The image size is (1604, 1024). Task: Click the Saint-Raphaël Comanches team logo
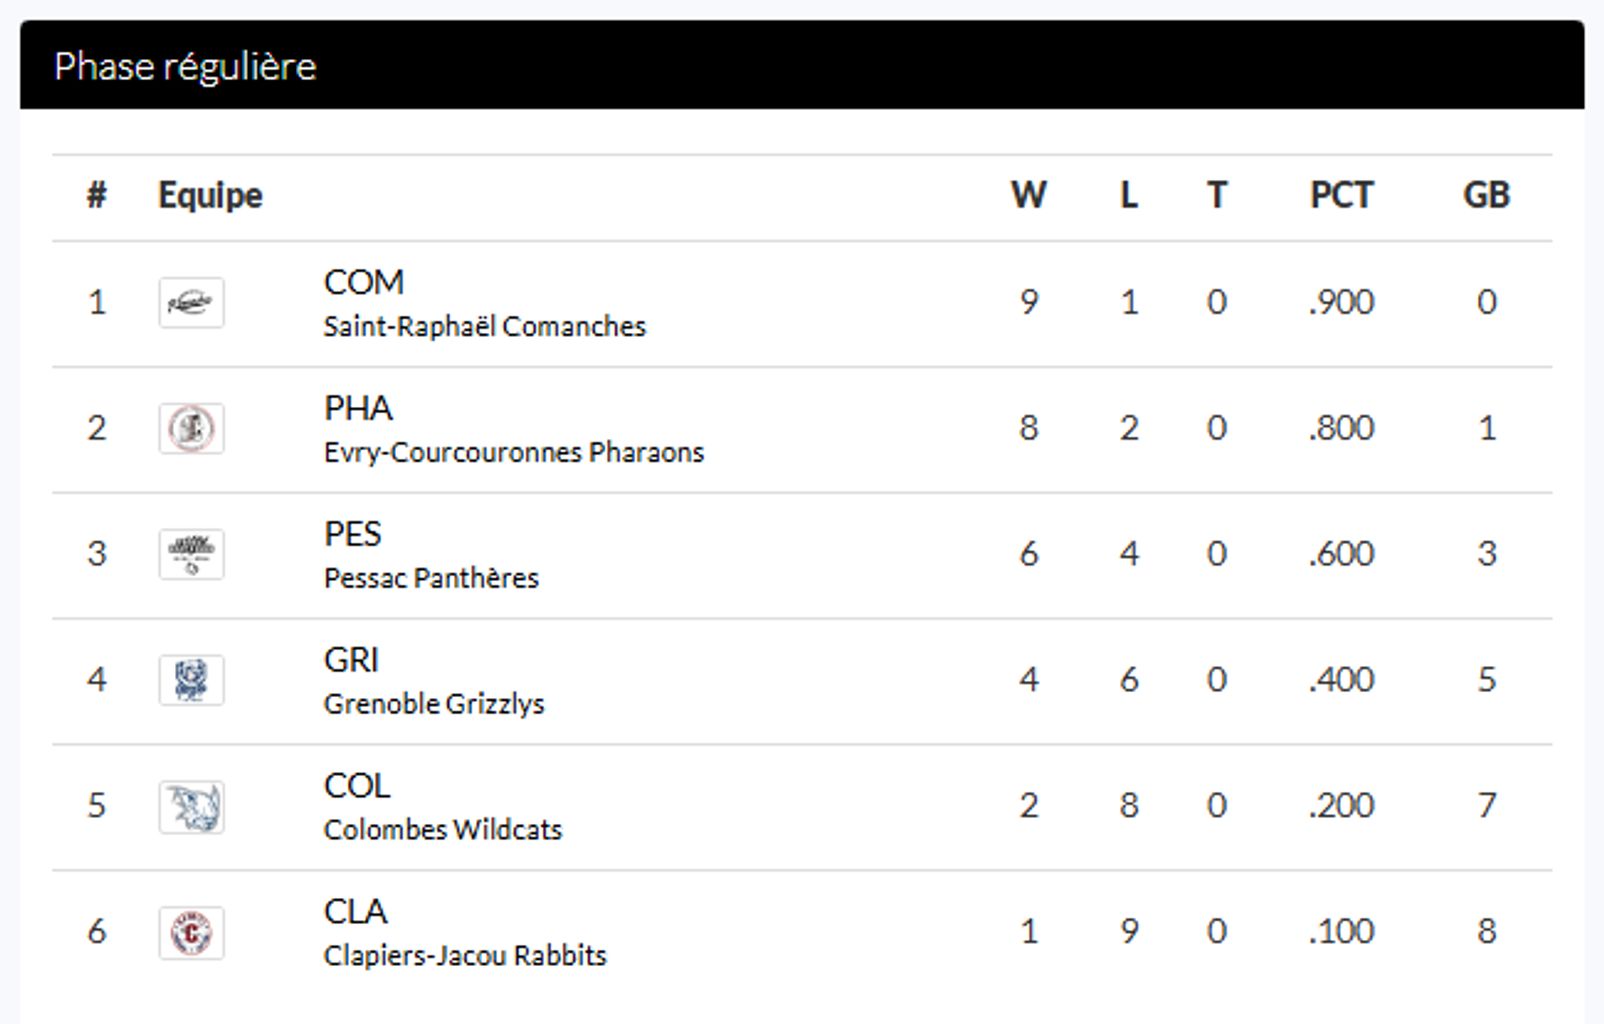click(191, 302)
